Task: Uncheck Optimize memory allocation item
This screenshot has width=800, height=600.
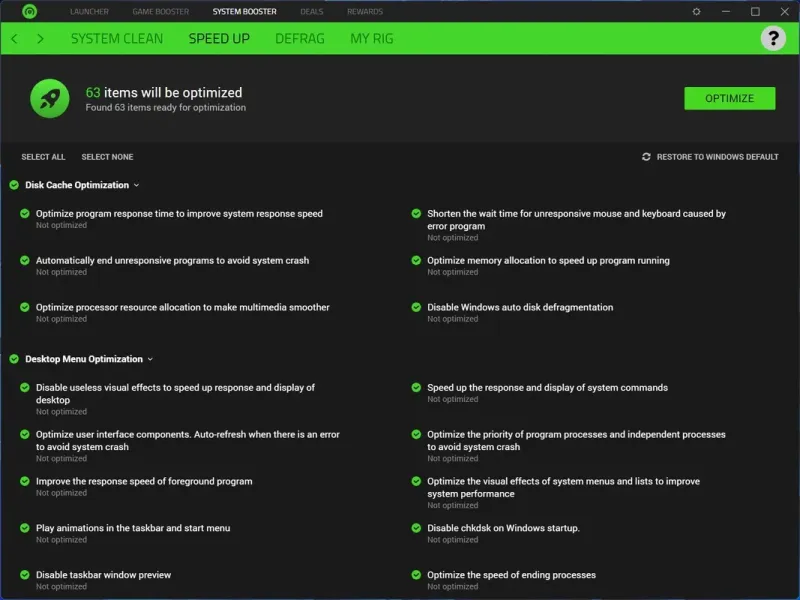Action: click(416, 260)
